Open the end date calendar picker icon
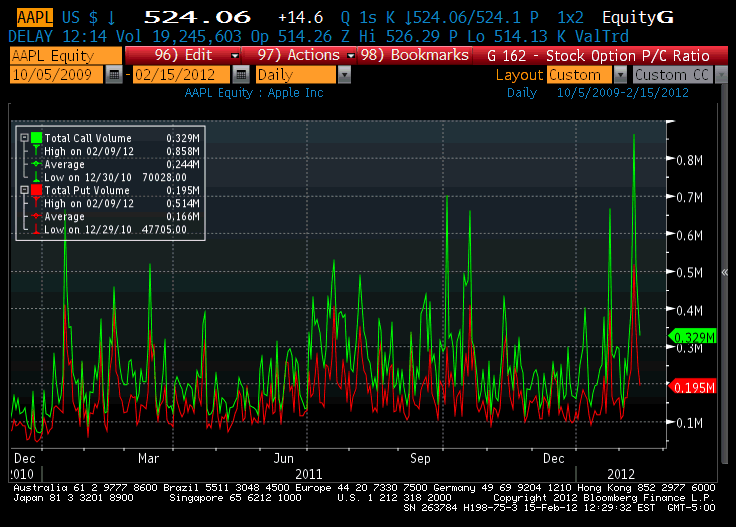 (x=240, y=75)
